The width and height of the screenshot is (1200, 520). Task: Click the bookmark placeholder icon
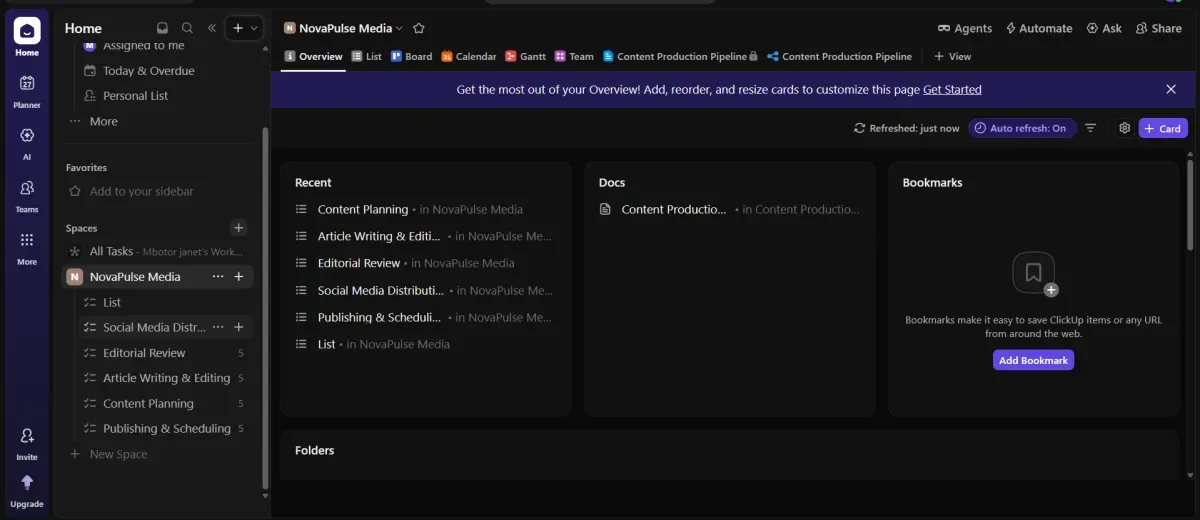1033,273
